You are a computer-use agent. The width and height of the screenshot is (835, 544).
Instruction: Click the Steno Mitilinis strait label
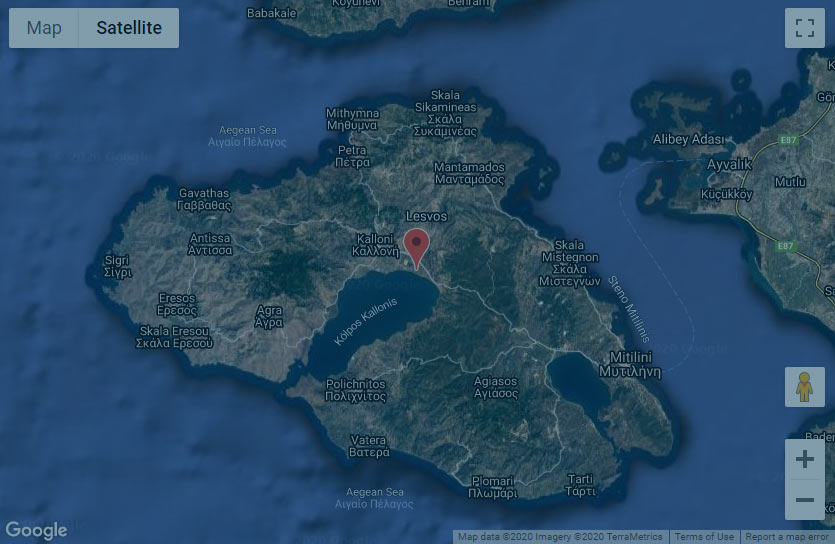pos(629,309)
